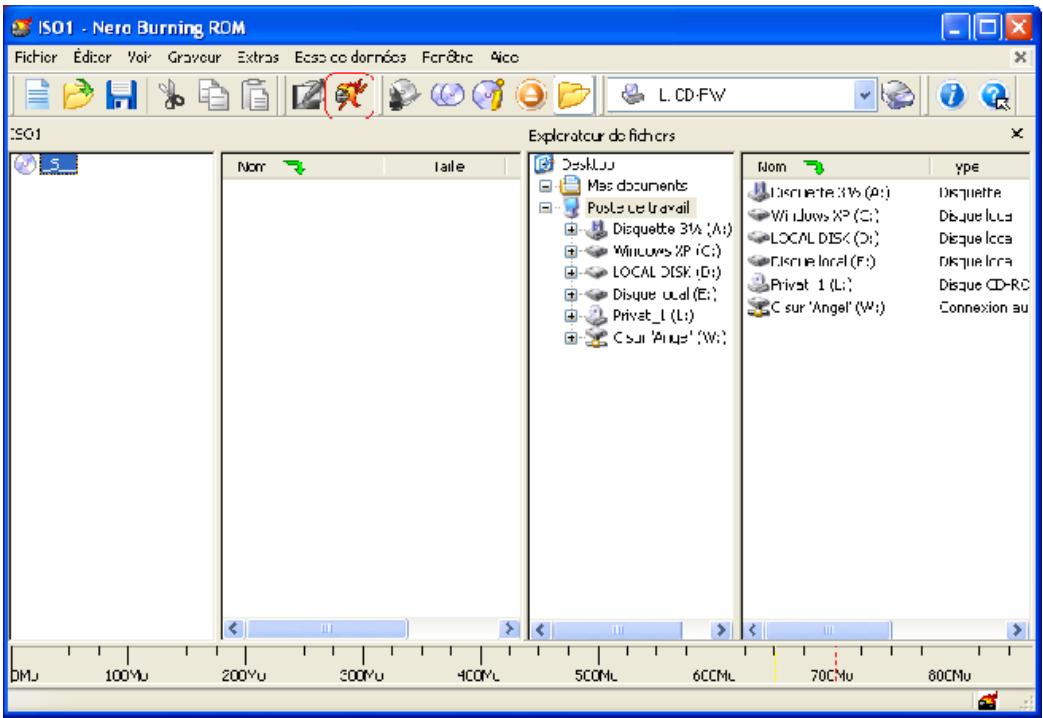Select Windows XP (C:) in the file list
The image size is (1043, 718).
pos(813,216)
